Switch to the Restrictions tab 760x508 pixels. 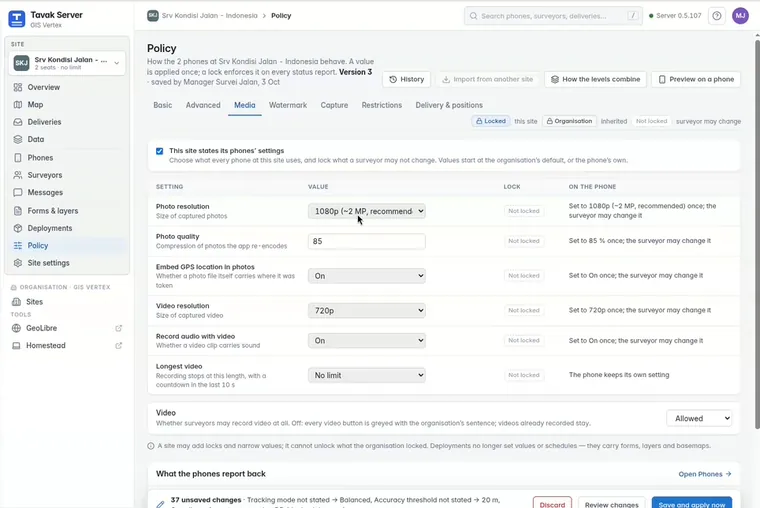pyautogui.click(x=382, y=105)
